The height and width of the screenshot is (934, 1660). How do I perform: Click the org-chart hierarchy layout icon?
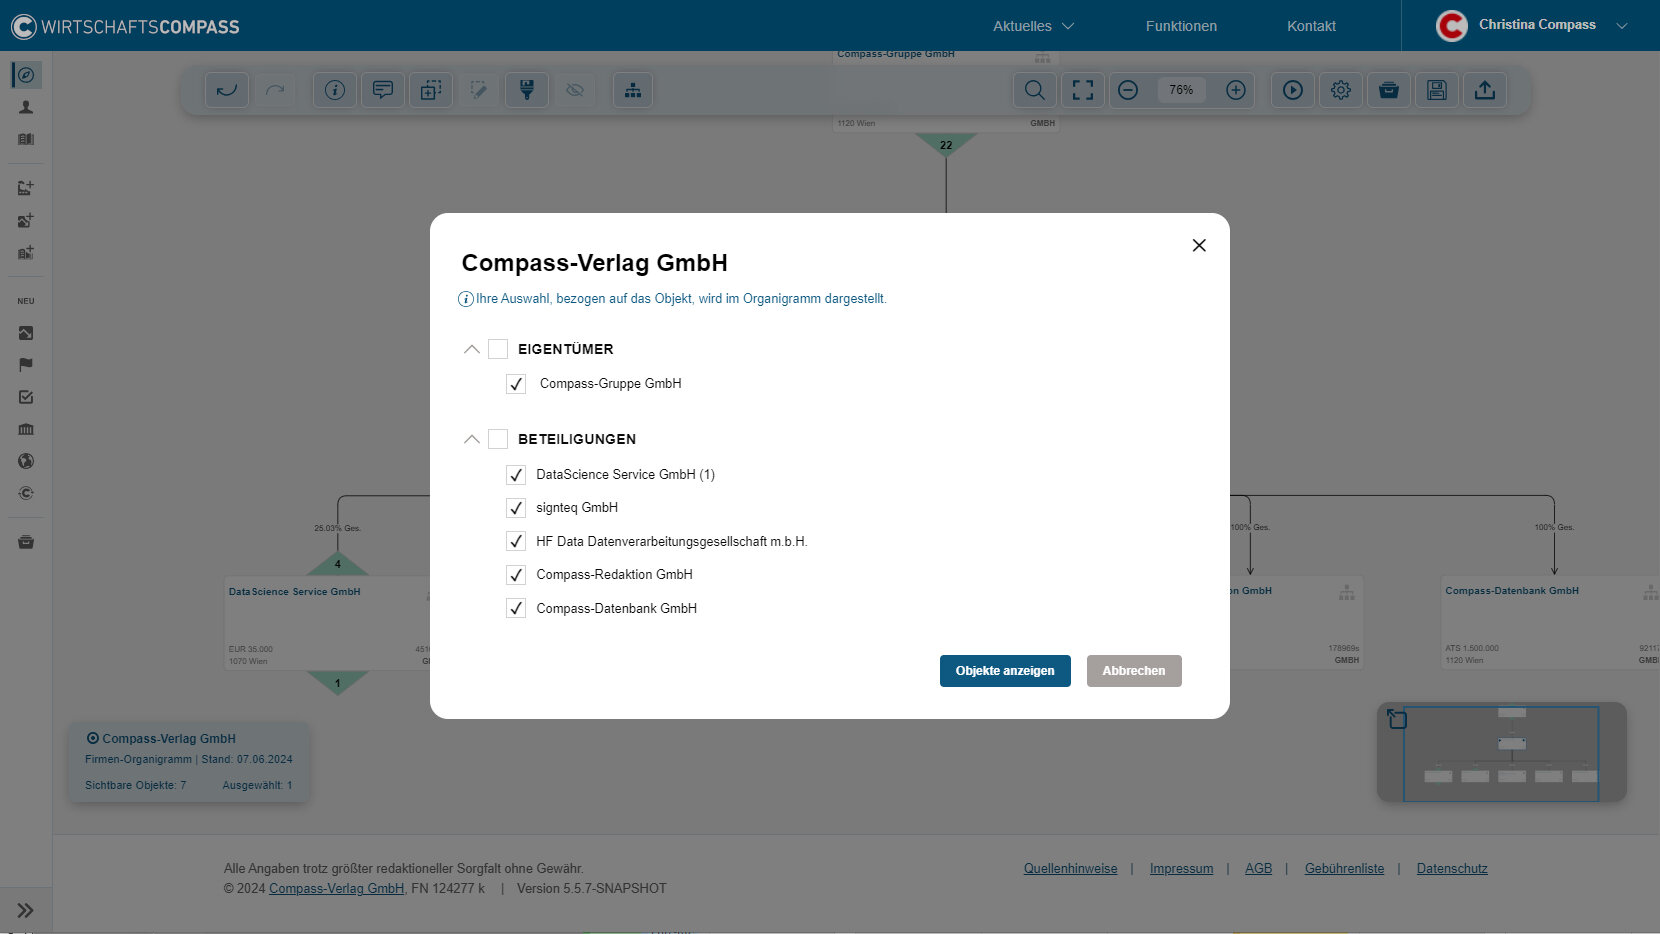[x=633, y=90]
